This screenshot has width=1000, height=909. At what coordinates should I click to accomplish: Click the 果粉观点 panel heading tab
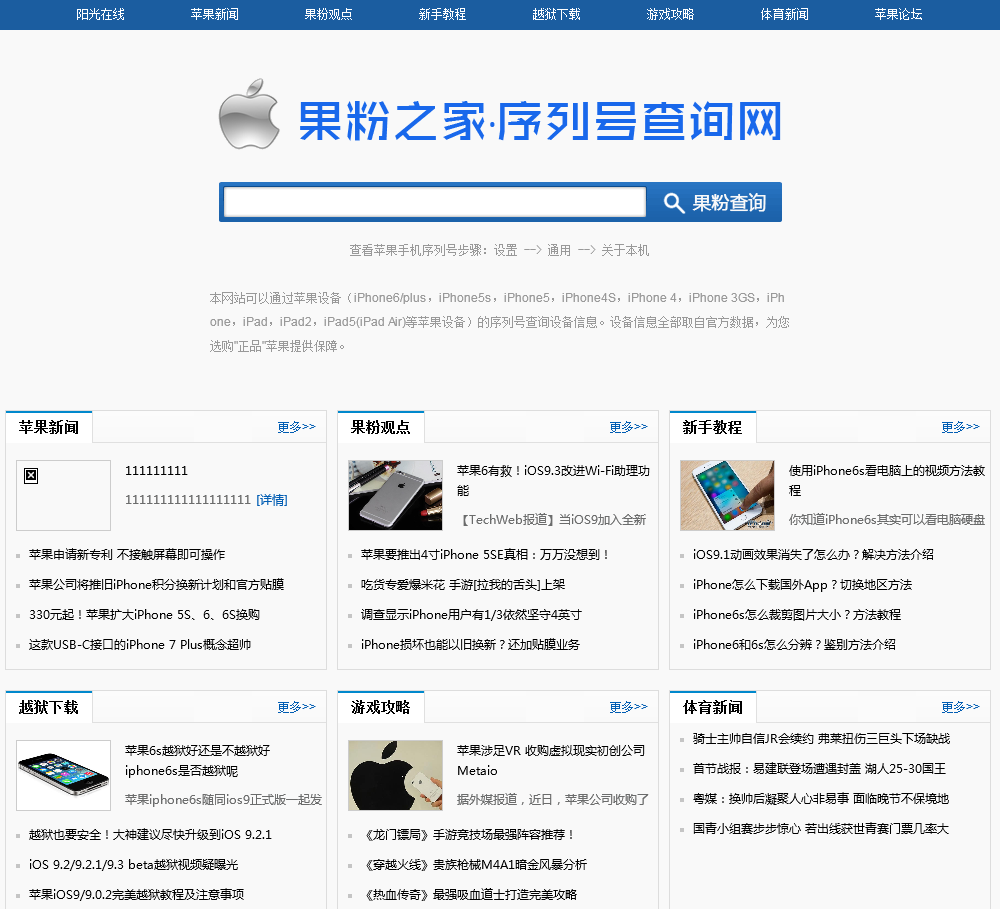click(381, 427)
